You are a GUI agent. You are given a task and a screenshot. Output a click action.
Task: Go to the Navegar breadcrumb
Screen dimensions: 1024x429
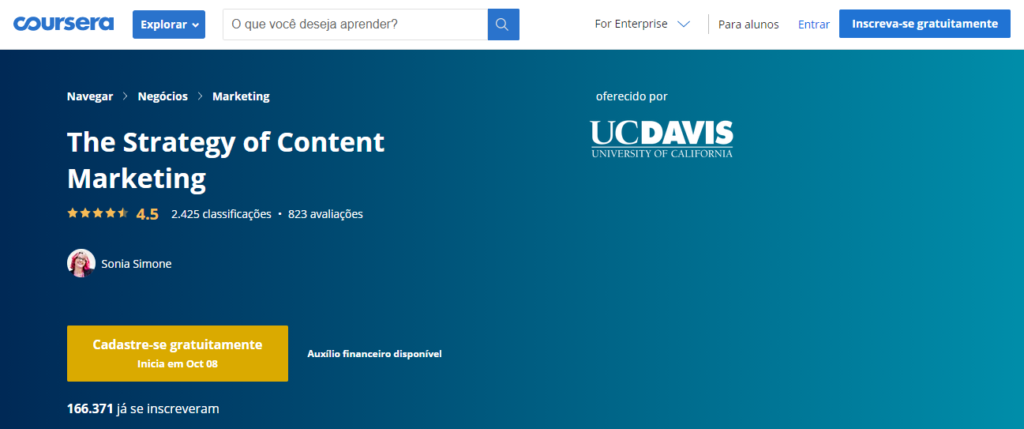(89, 97)
